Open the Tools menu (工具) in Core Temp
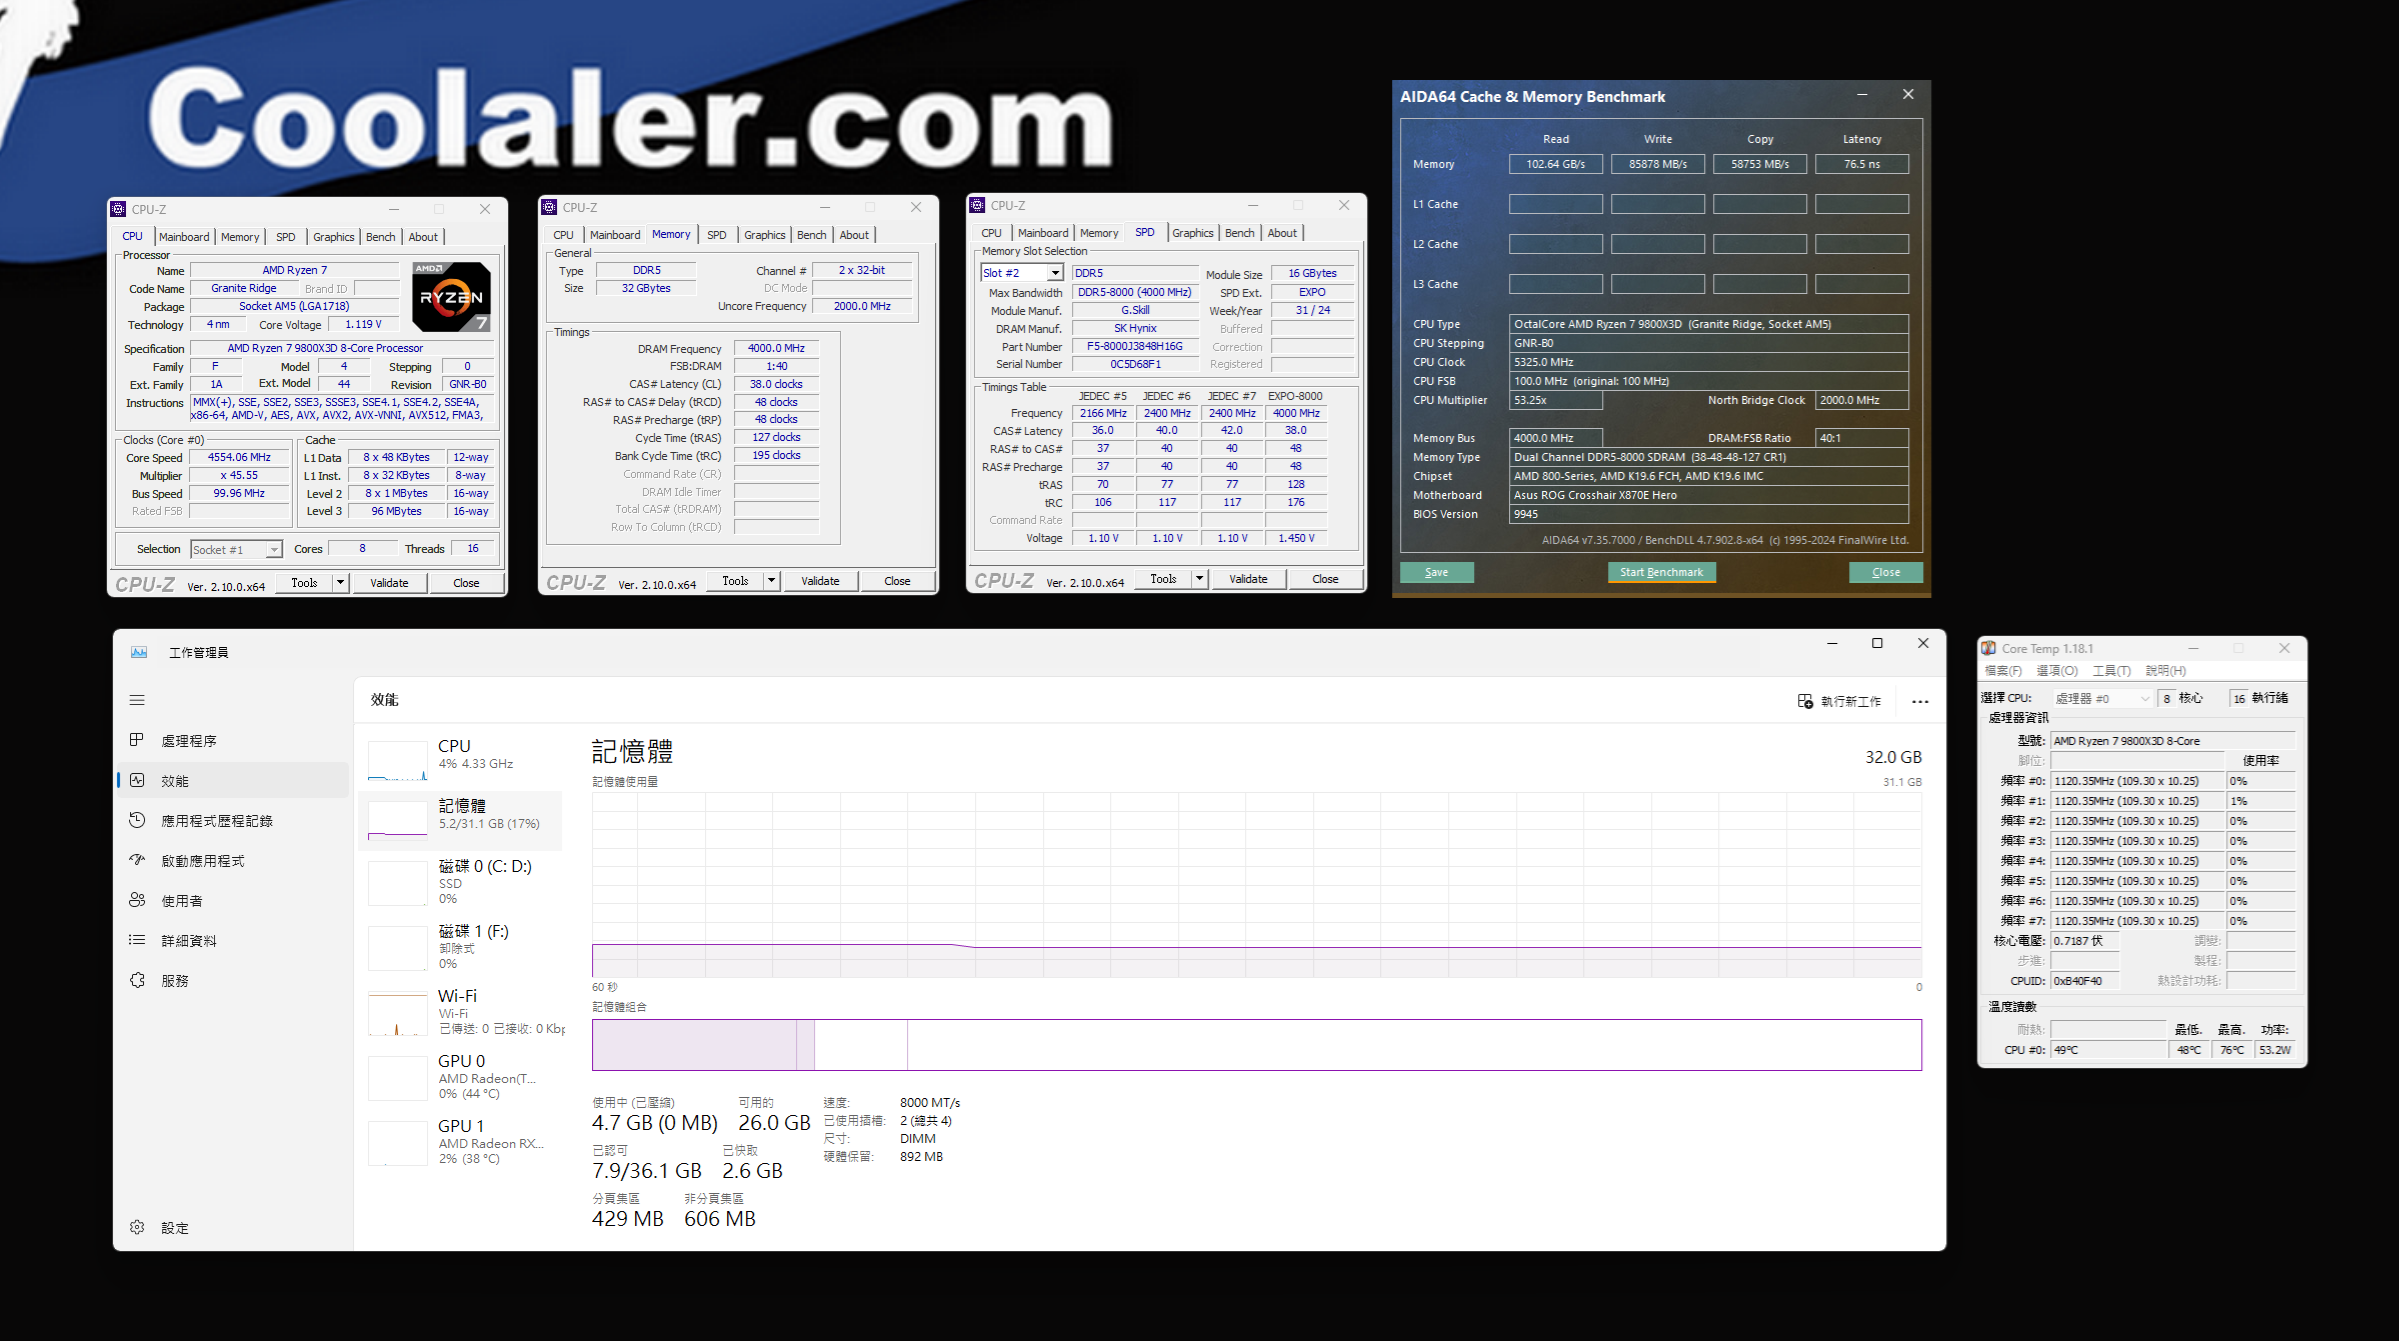The height and width of the screenshot is (1341, 2399). tap(2111, 671)
